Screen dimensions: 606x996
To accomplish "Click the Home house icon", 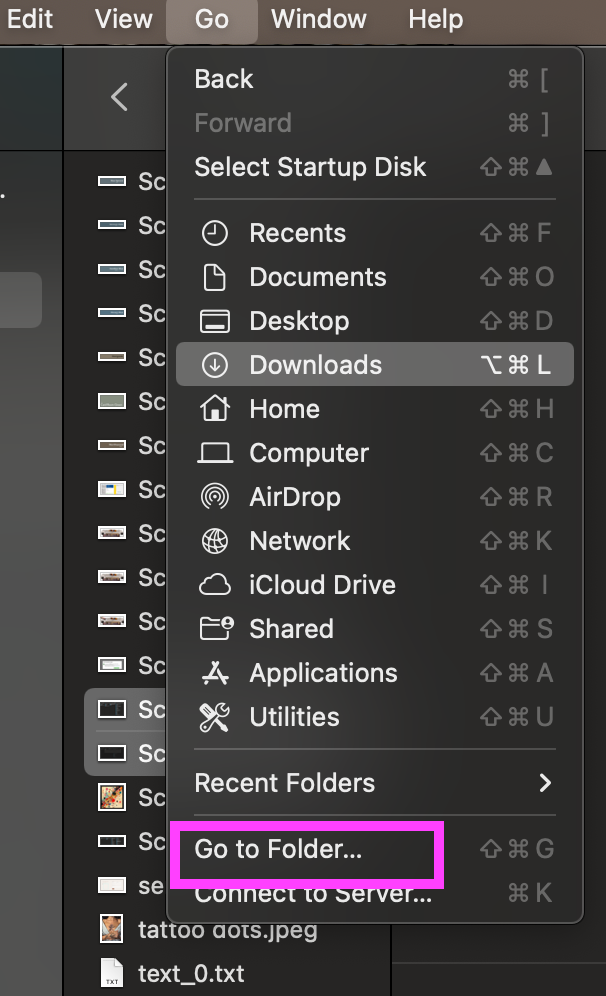I will click(x=215, y=409).
